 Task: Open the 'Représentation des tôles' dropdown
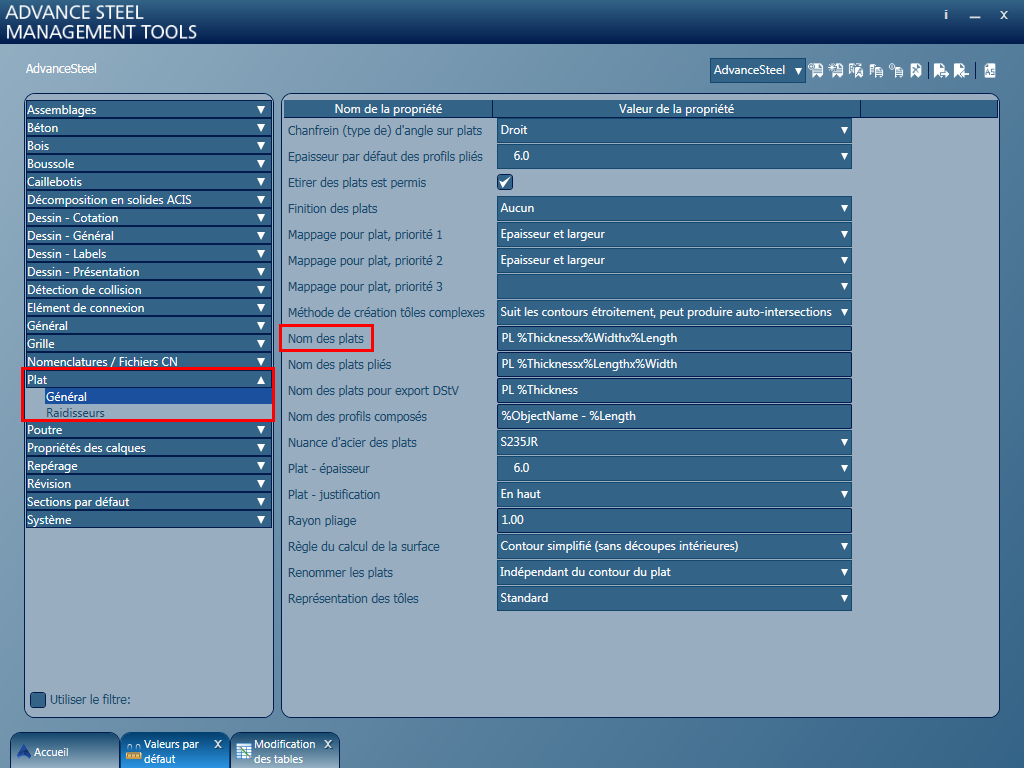pos(674,598)
